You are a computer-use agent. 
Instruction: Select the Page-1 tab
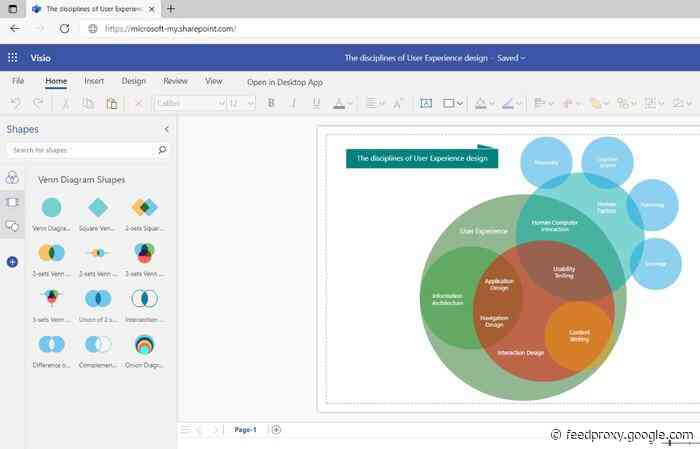[245, 430]
